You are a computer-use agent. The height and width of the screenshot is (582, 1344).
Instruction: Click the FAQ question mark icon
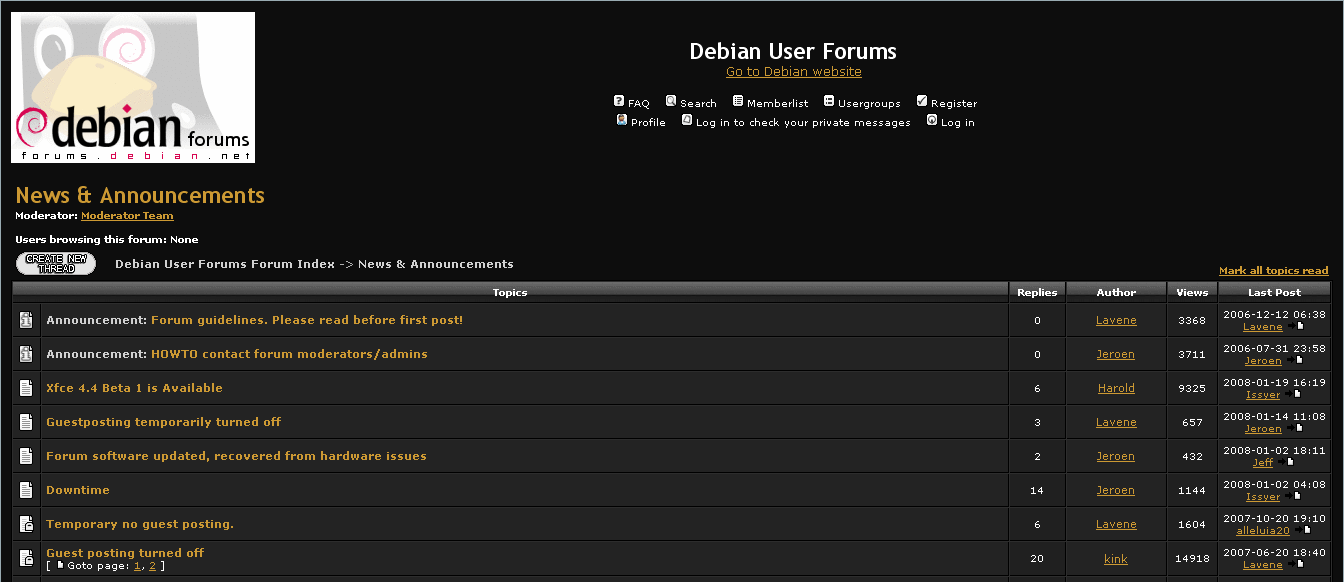pos(619,101)
